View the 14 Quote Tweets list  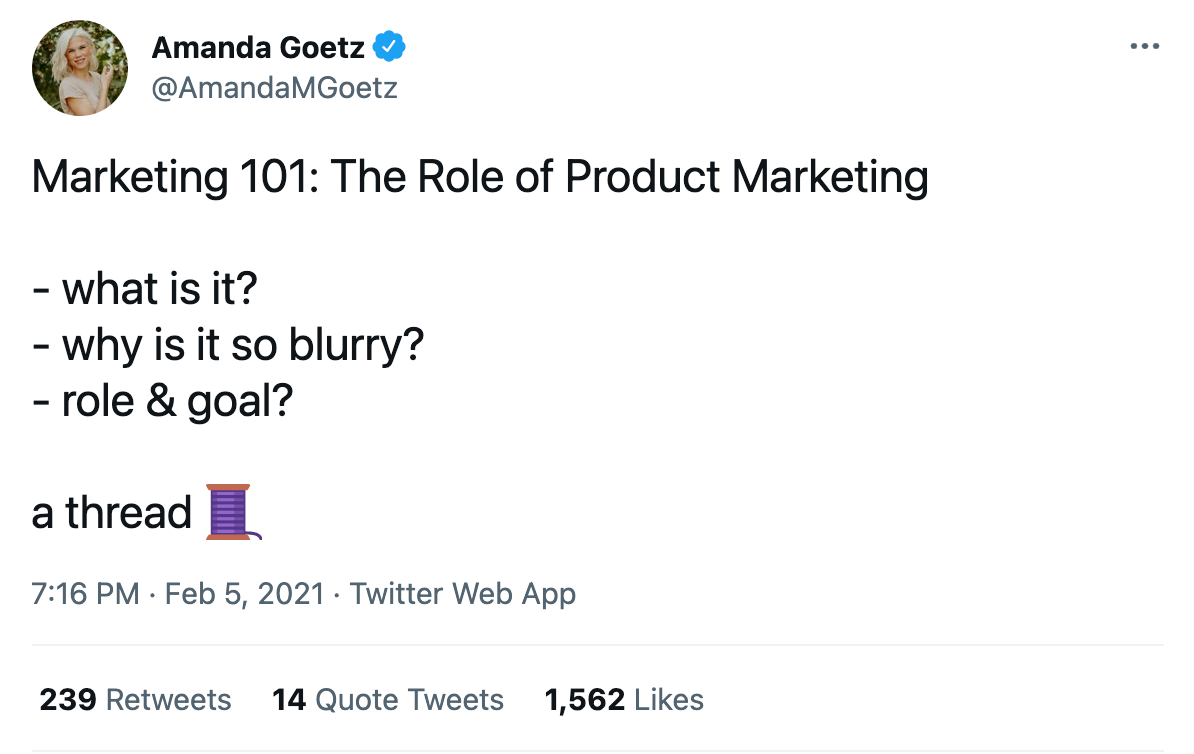coord(387,700)
